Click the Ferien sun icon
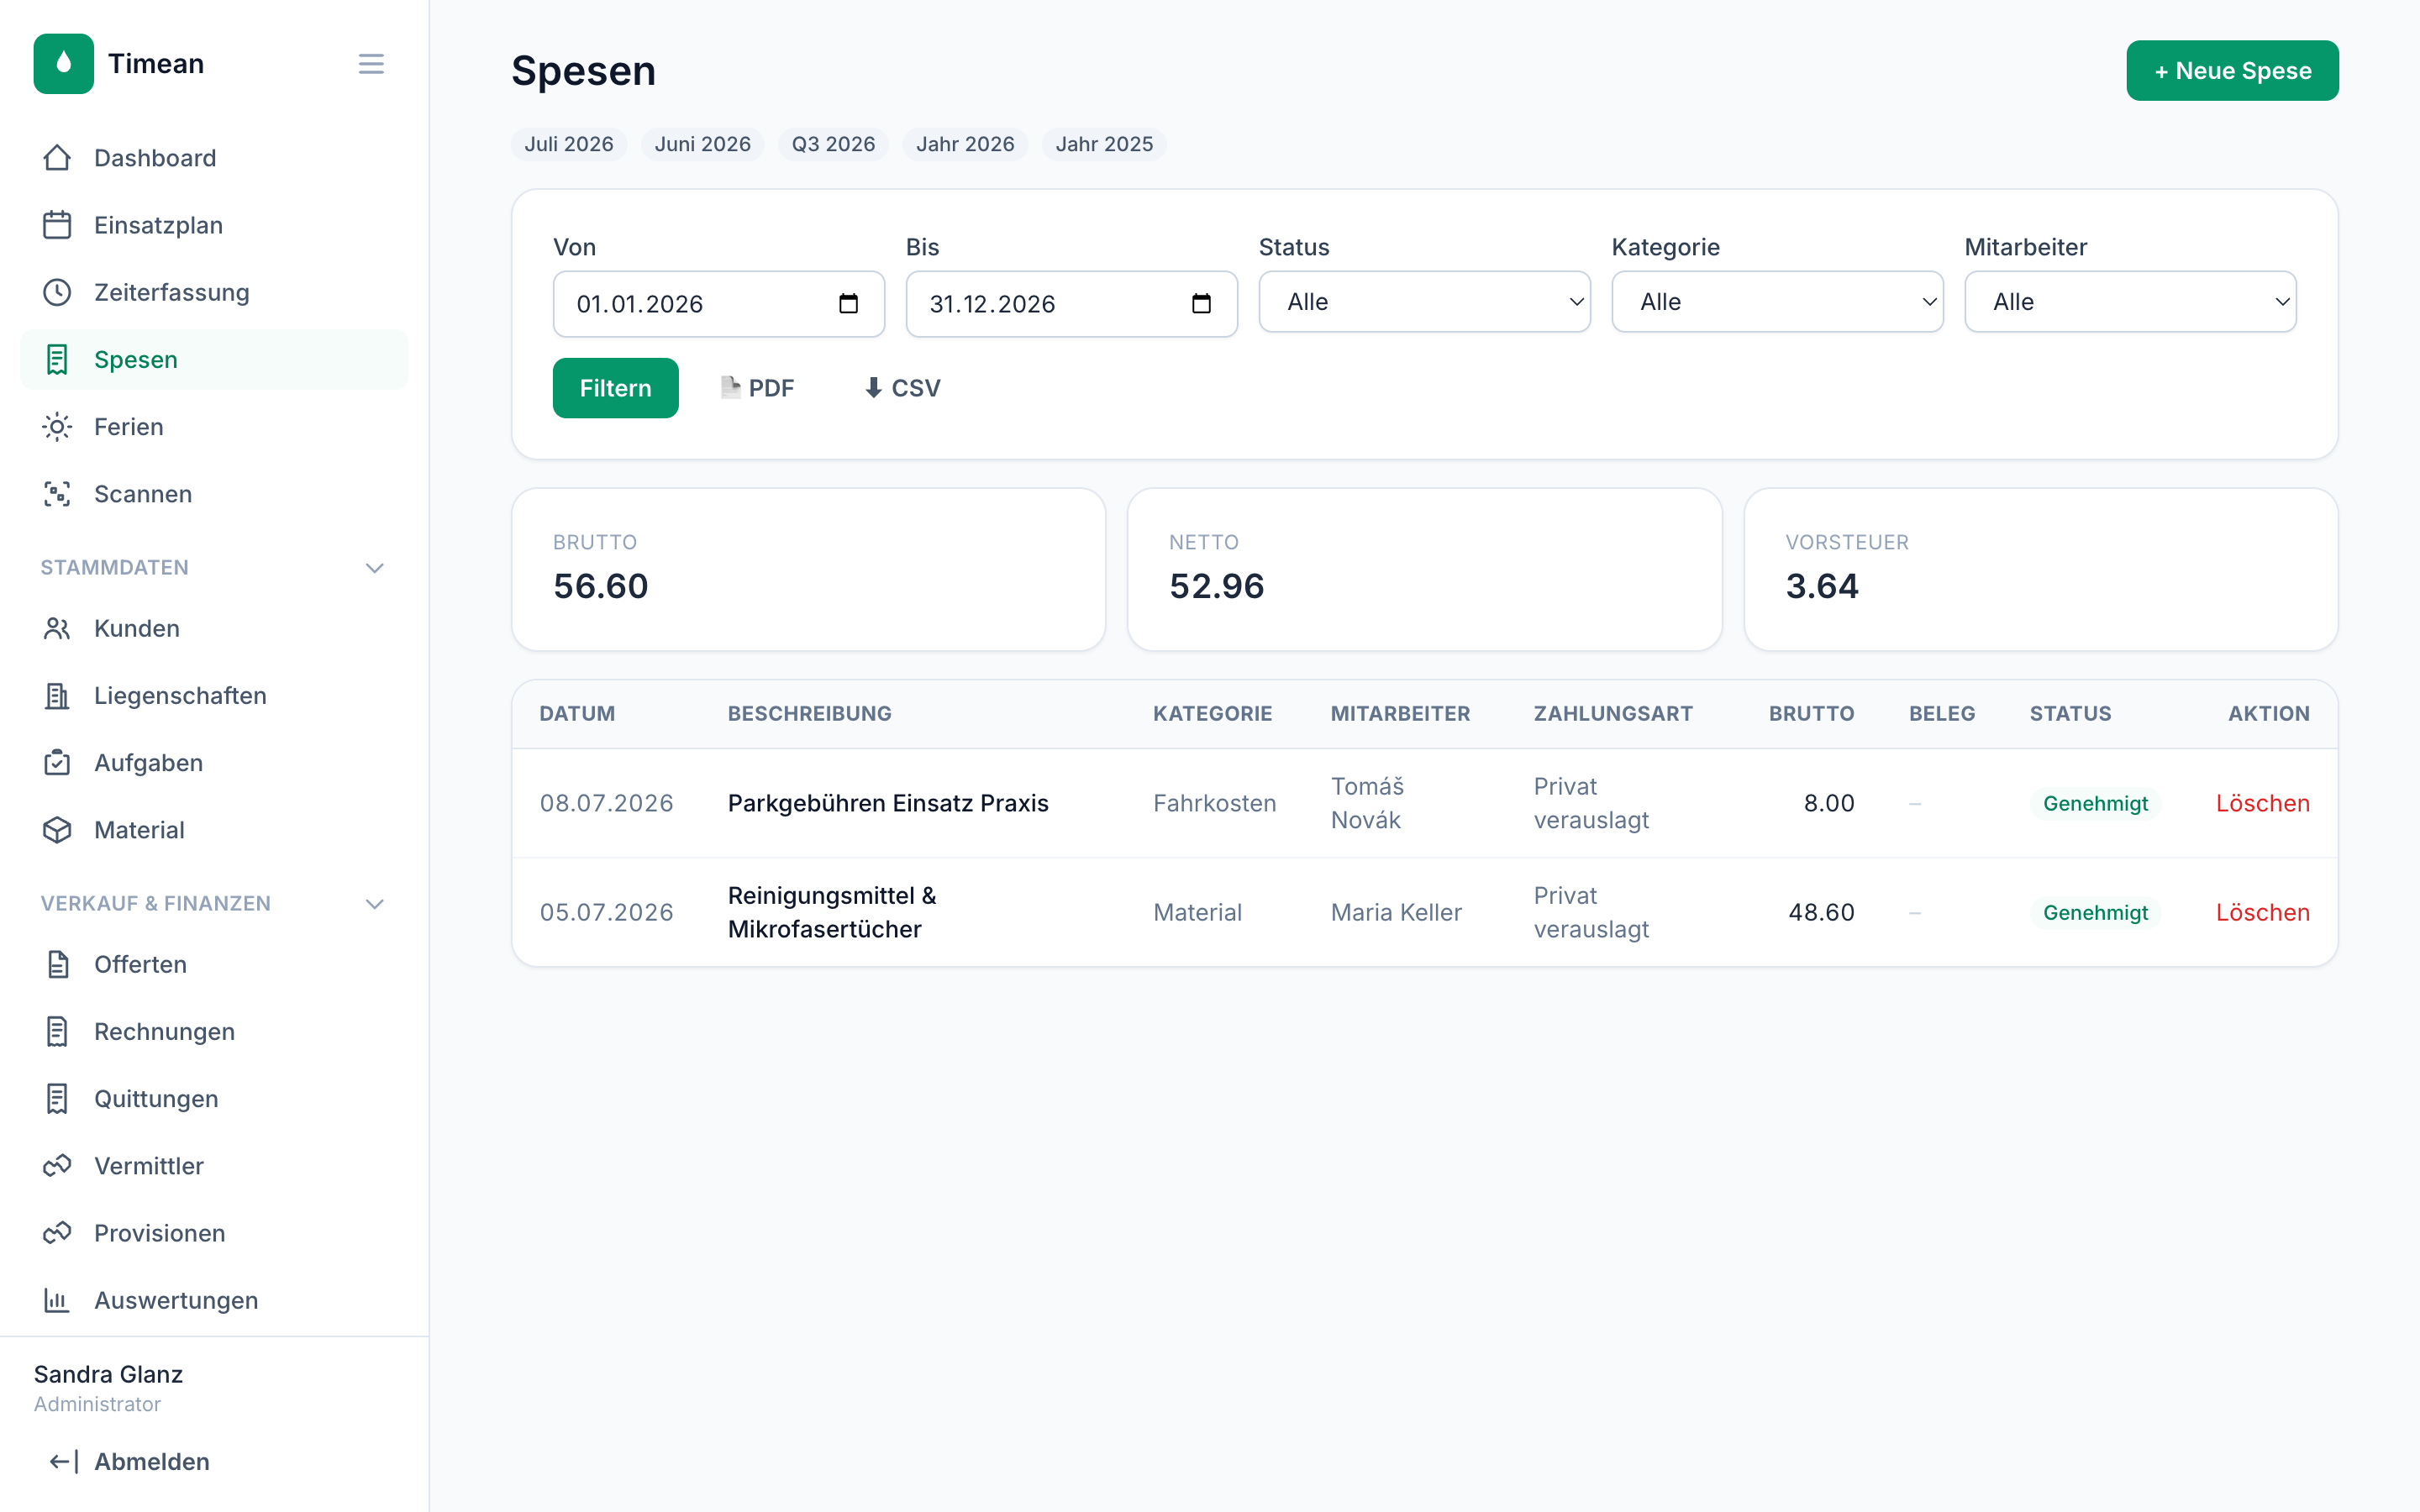2420x1512 pixels. tap(57, 427)
